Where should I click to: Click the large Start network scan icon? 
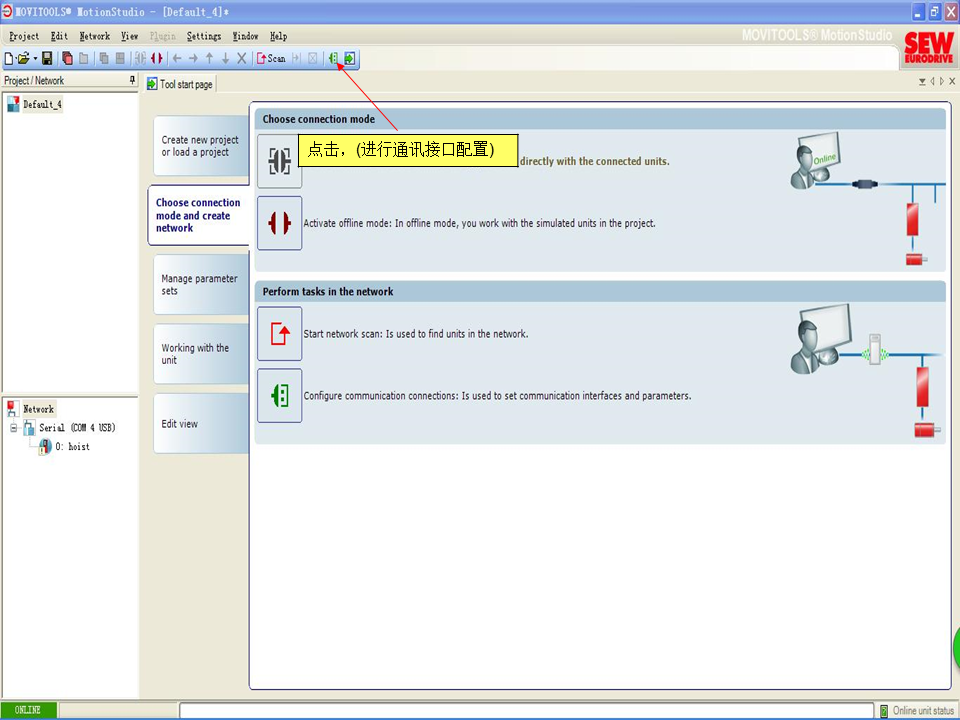tap(279, 334)
